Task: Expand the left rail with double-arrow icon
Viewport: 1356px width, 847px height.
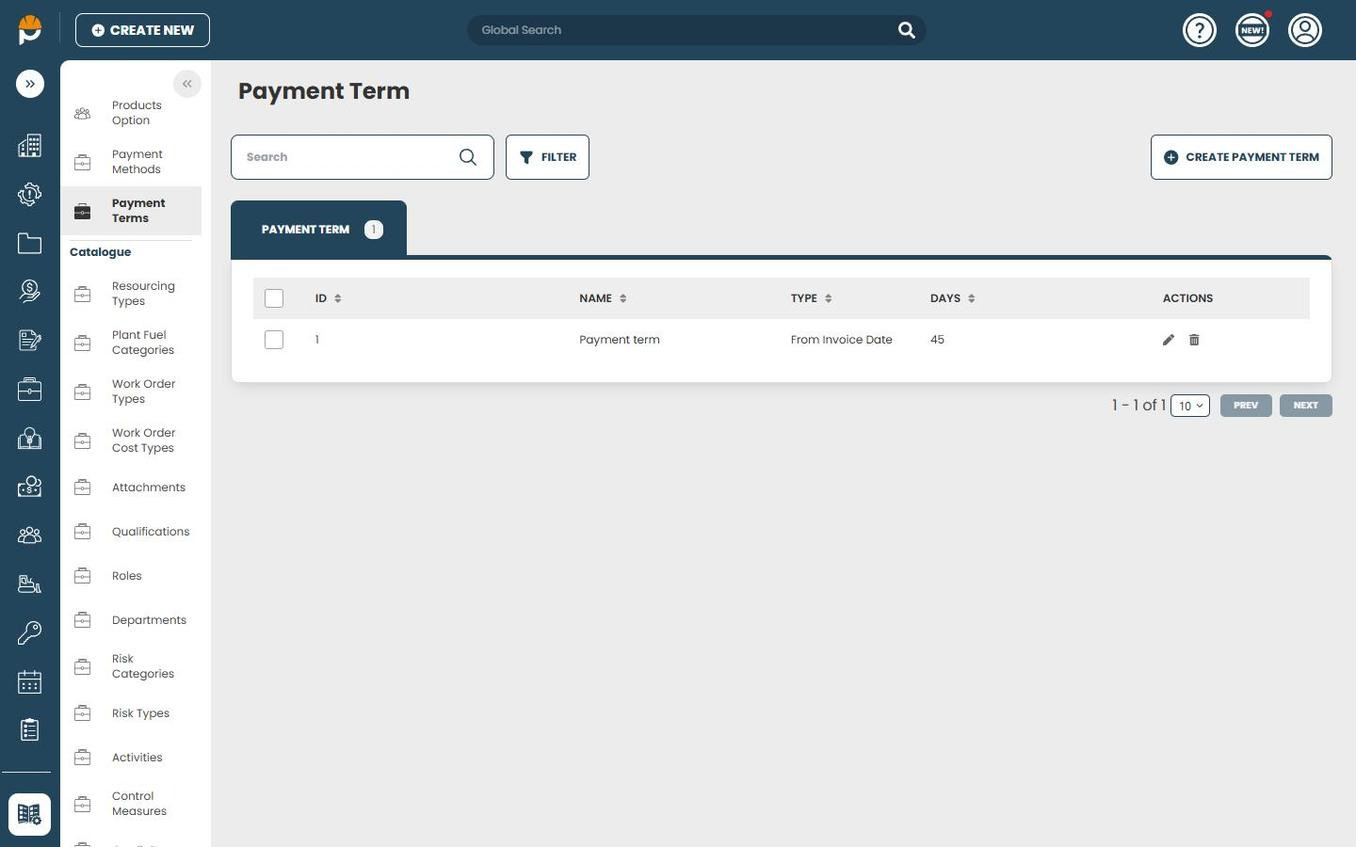Action: [x=30, y=84]
